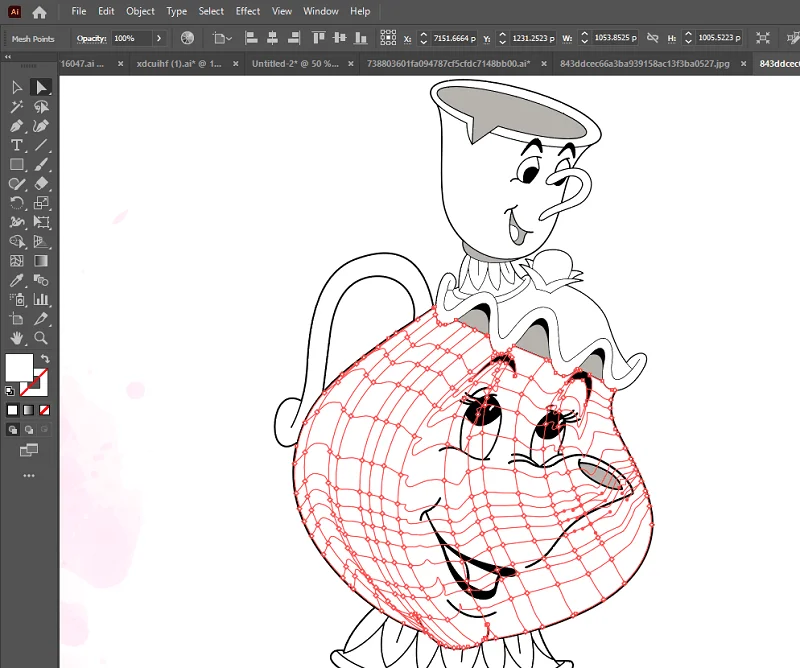
Task: Pick the Lasso tool
Action: click(41, 107)
